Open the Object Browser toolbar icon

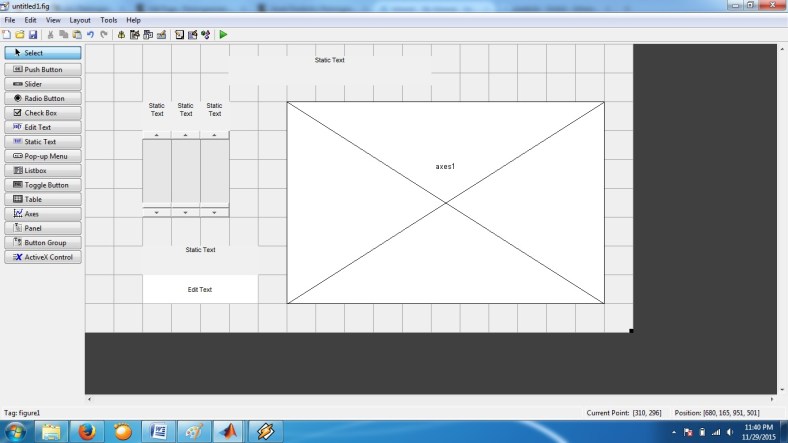click(x=205, y=34)
